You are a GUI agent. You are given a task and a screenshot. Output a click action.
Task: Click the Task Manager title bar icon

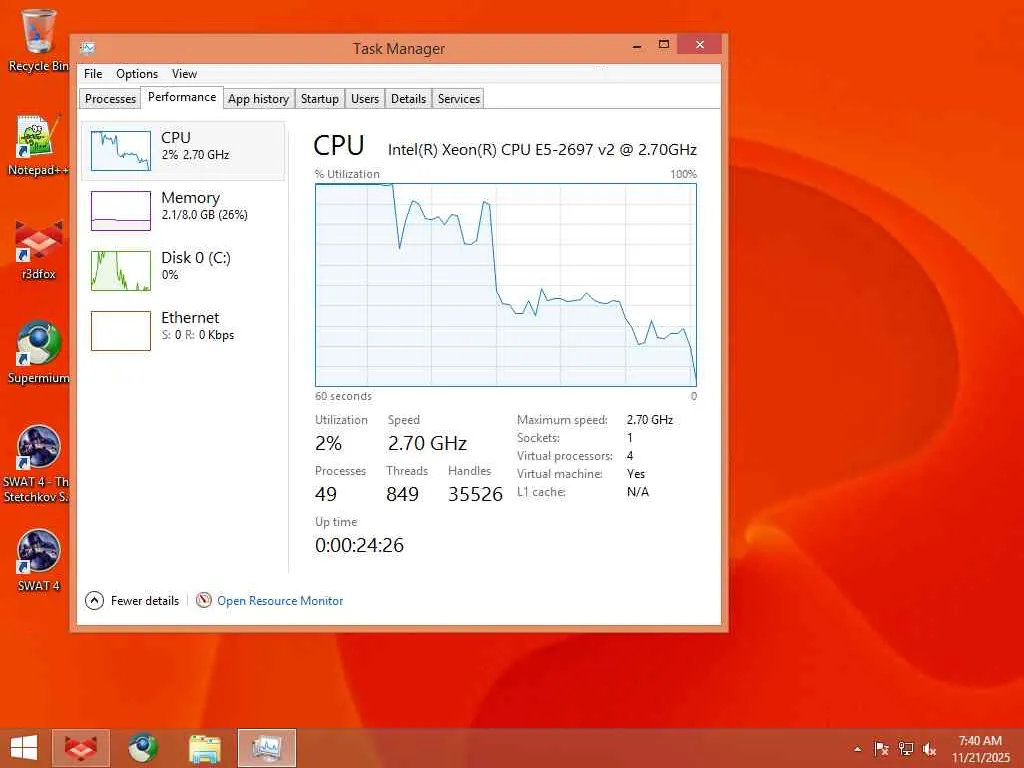pos(88,48)
